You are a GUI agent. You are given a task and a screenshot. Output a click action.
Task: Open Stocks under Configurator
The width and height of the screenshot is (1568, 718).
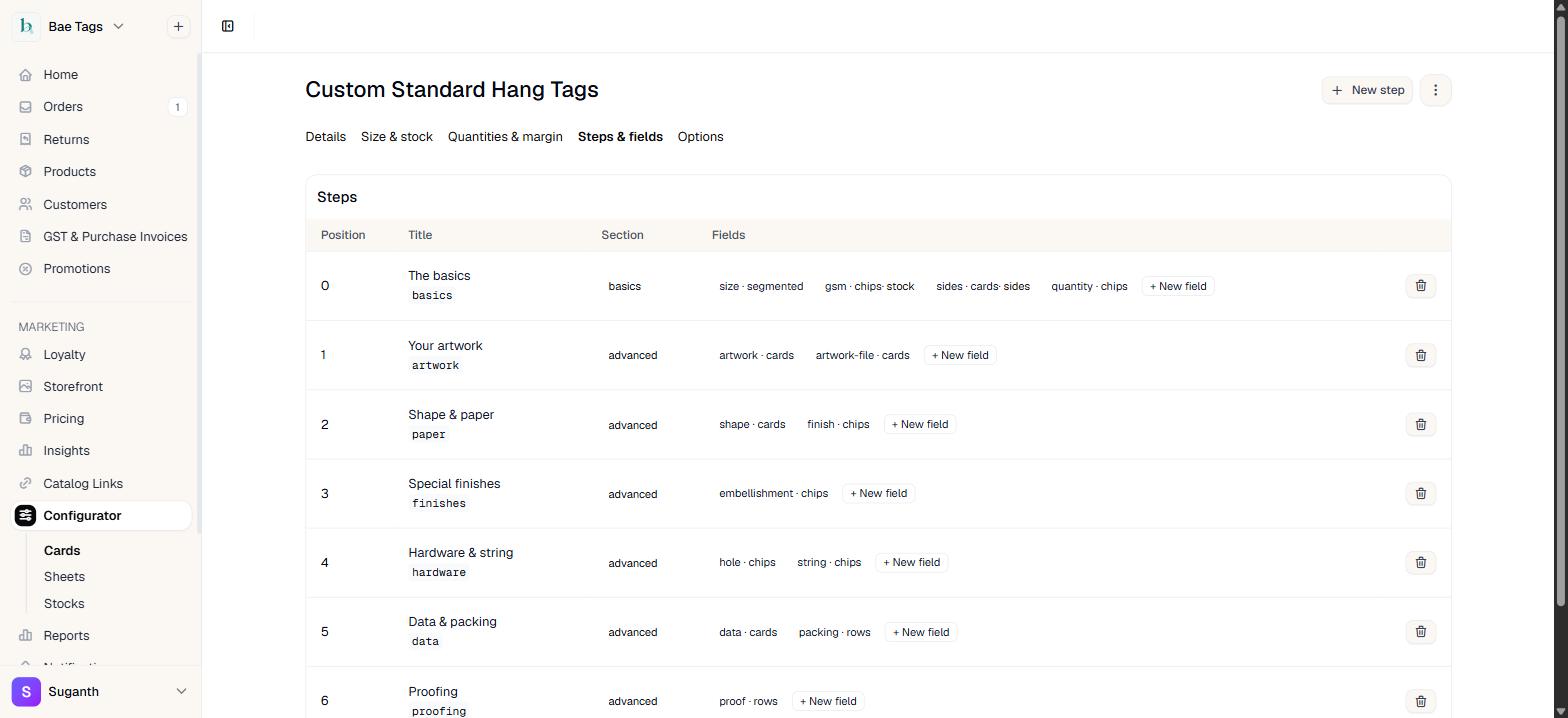[64, 604]
